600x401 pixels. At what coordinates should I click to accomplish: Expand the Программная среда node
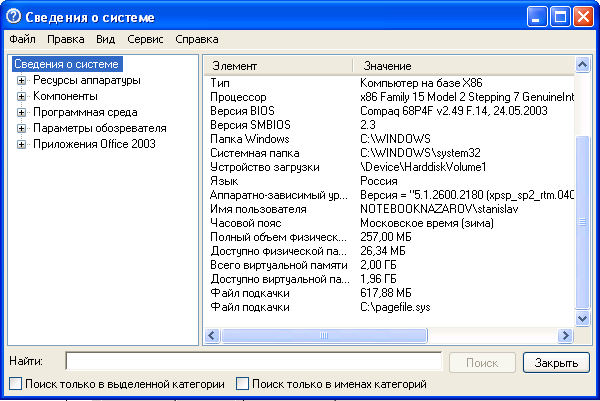pyautogui.click(x=21, y=112)
